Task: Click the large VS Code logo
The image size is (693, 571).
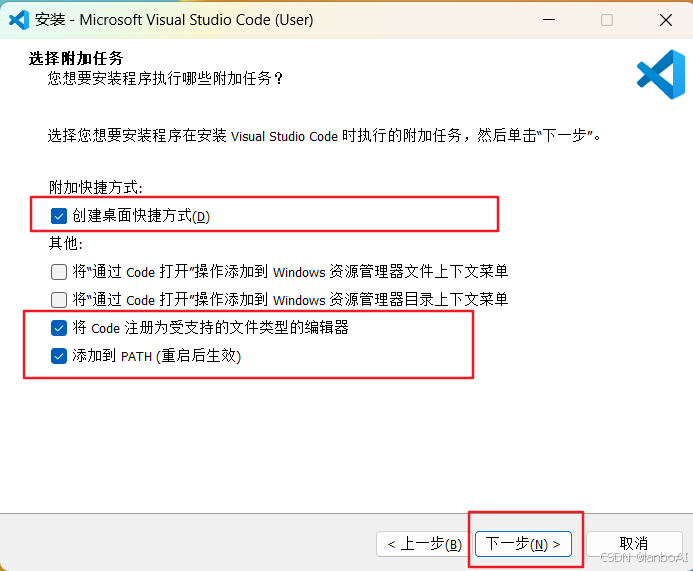Action: click(x=661, y=74)
